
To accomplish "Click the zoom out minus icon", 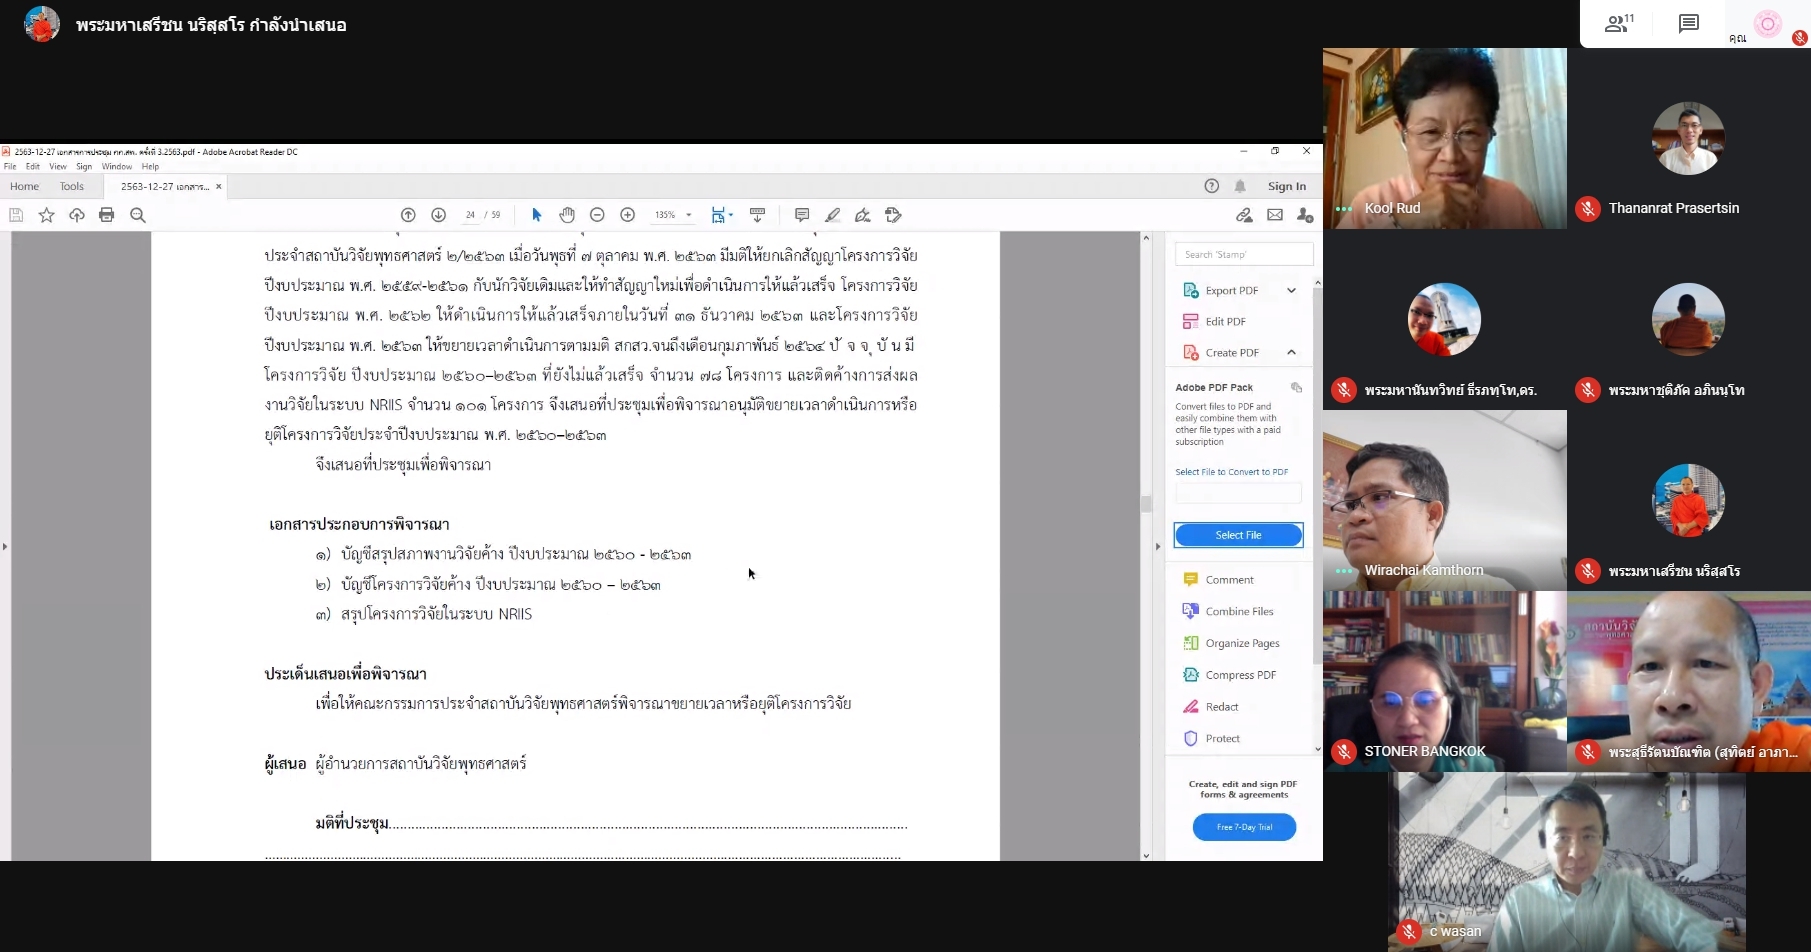I will (x=597, y=215).
